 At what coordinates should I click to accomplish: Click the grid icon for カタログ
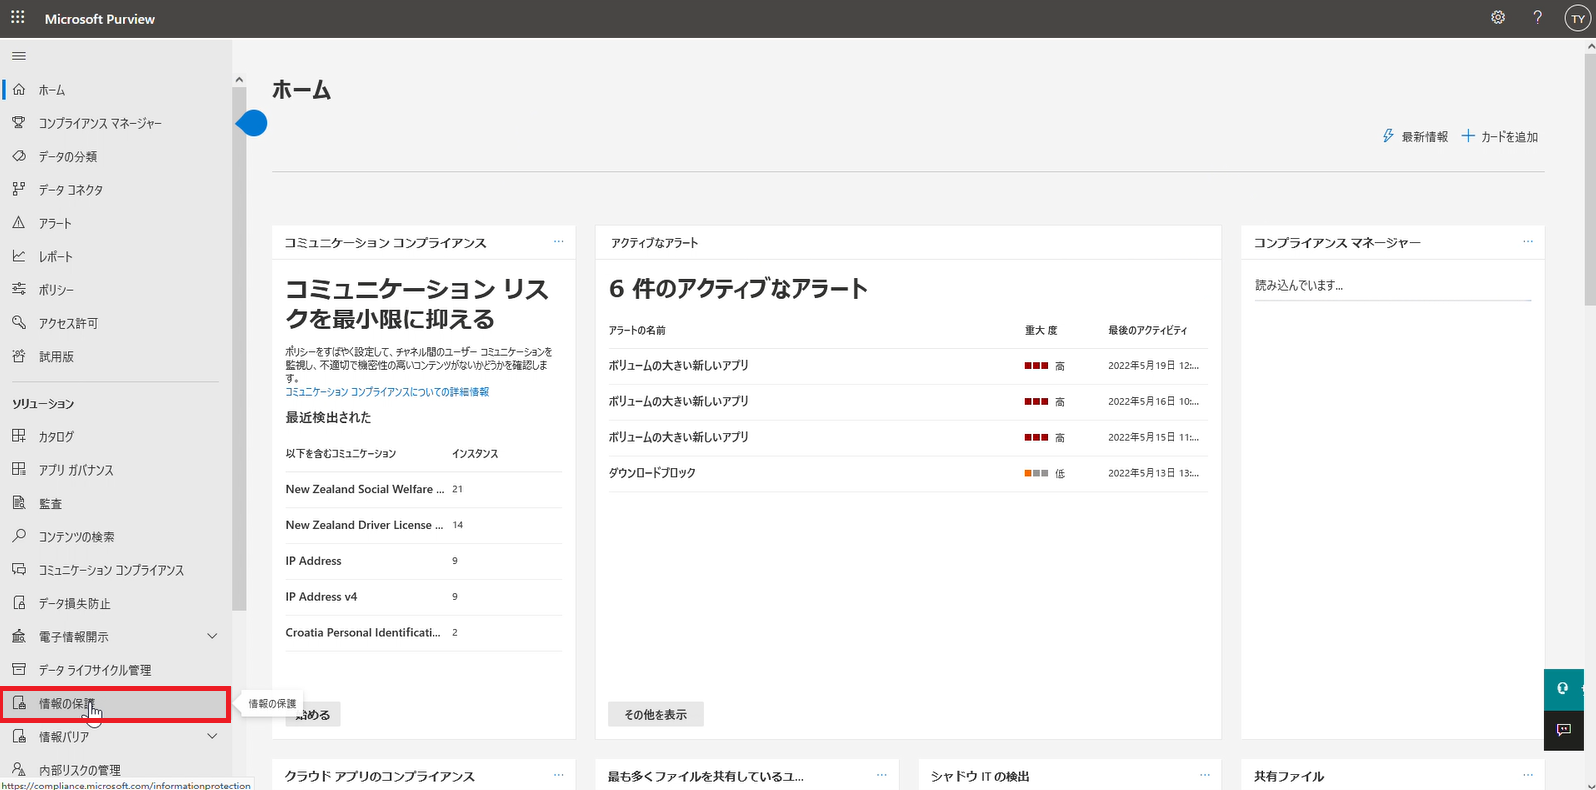pos(18,436)
